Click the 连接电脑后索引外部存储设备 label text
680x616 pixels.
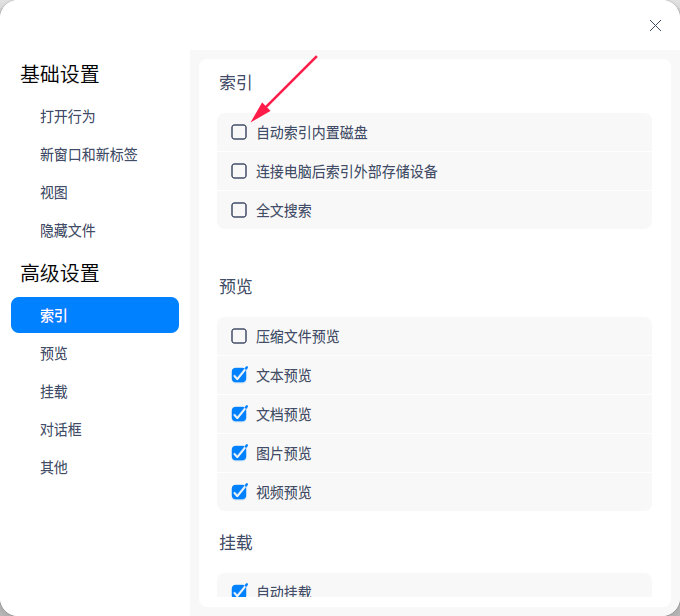(x=347, y=172)
